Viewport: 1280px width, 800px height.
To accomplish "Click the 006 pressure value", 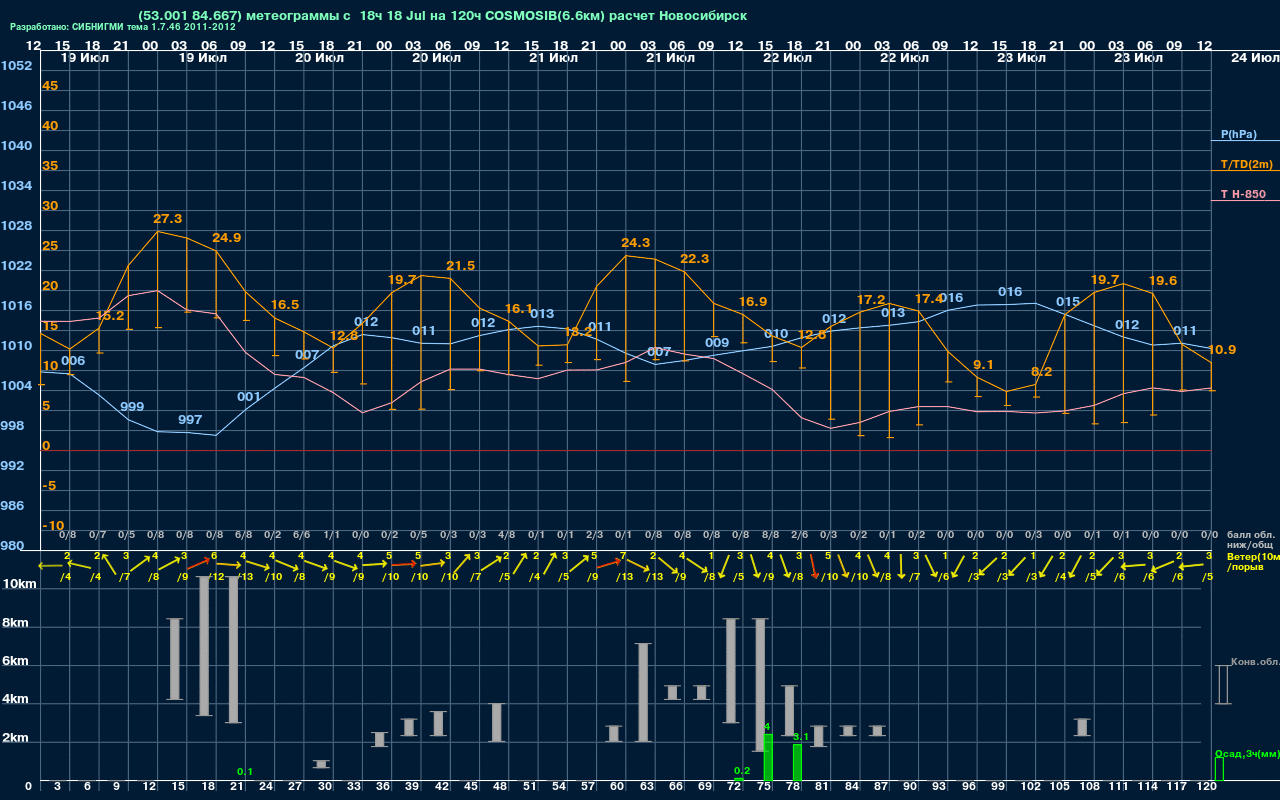I will pos(73,360).
